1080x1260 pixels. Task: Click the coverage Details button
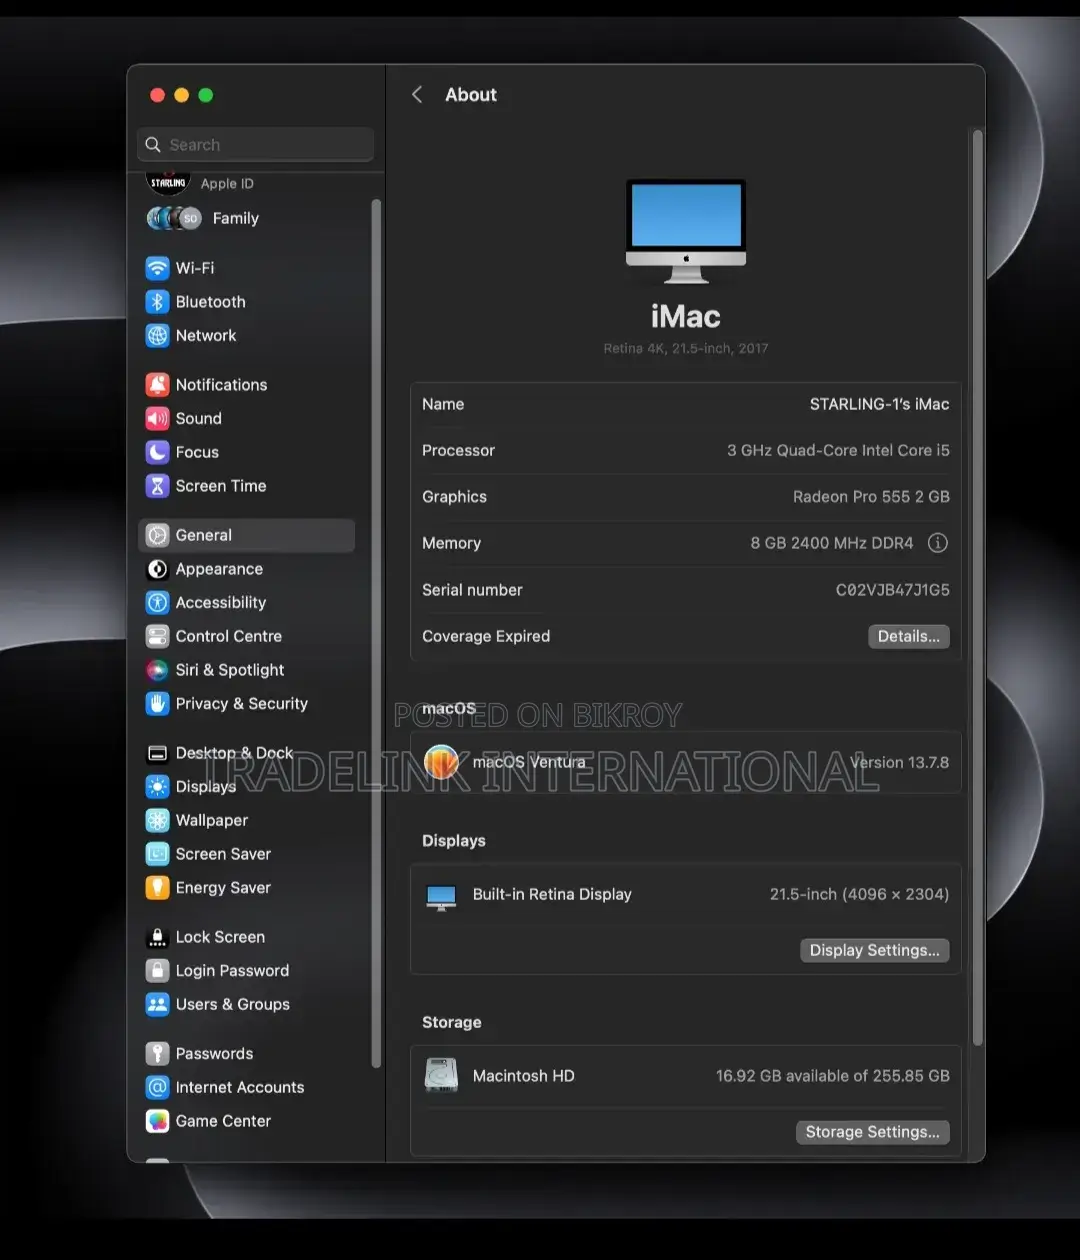click(x=908, y=637)
